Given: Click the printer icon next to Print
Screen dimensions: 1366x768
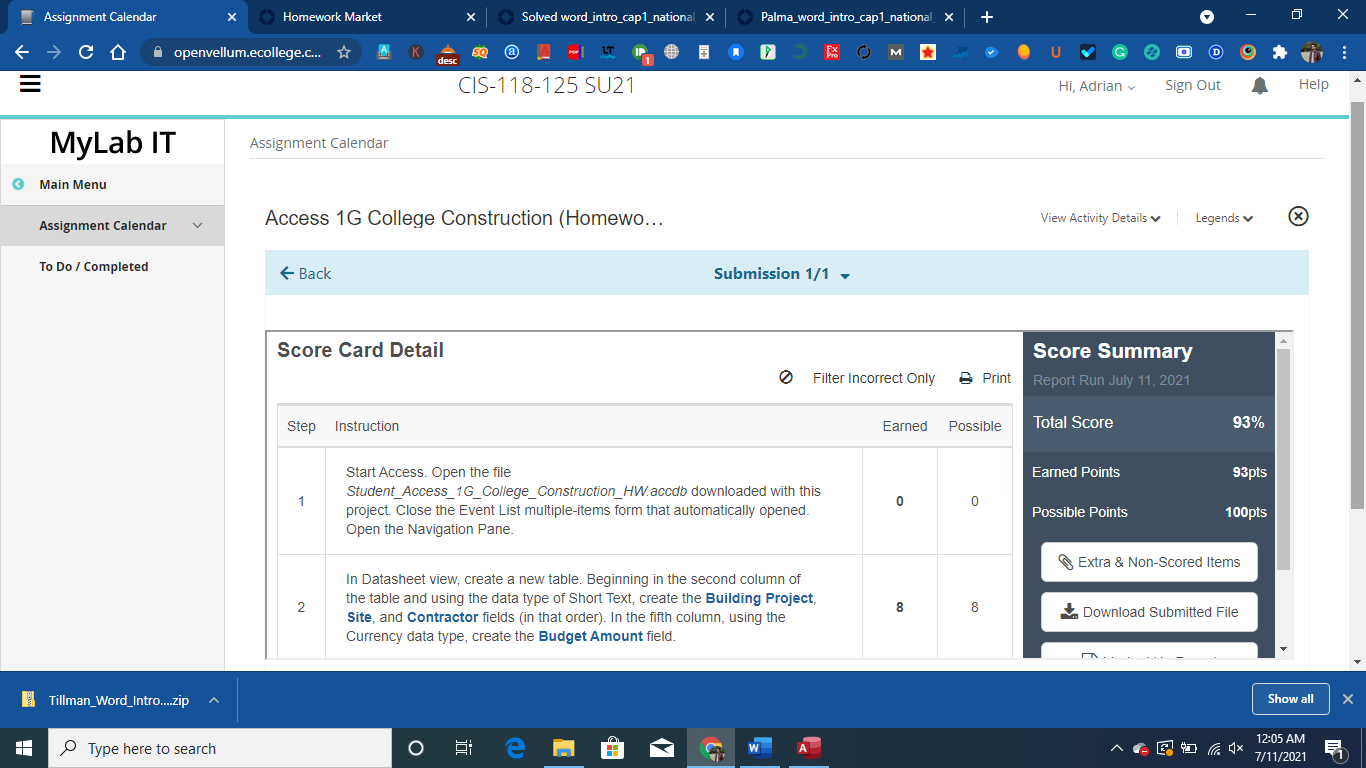Looking at the screenshot, I should tap(966, 378).
